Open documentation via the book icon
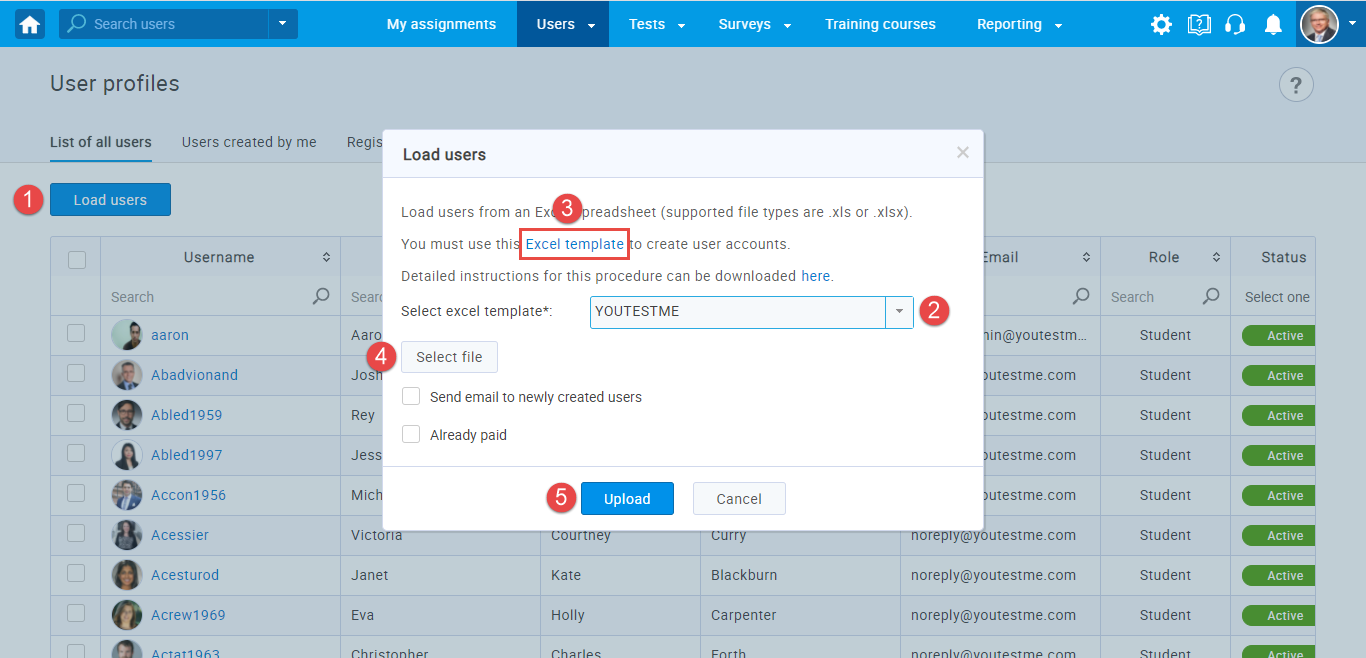The image size is (1366, 658). (x=1198, y=24)
